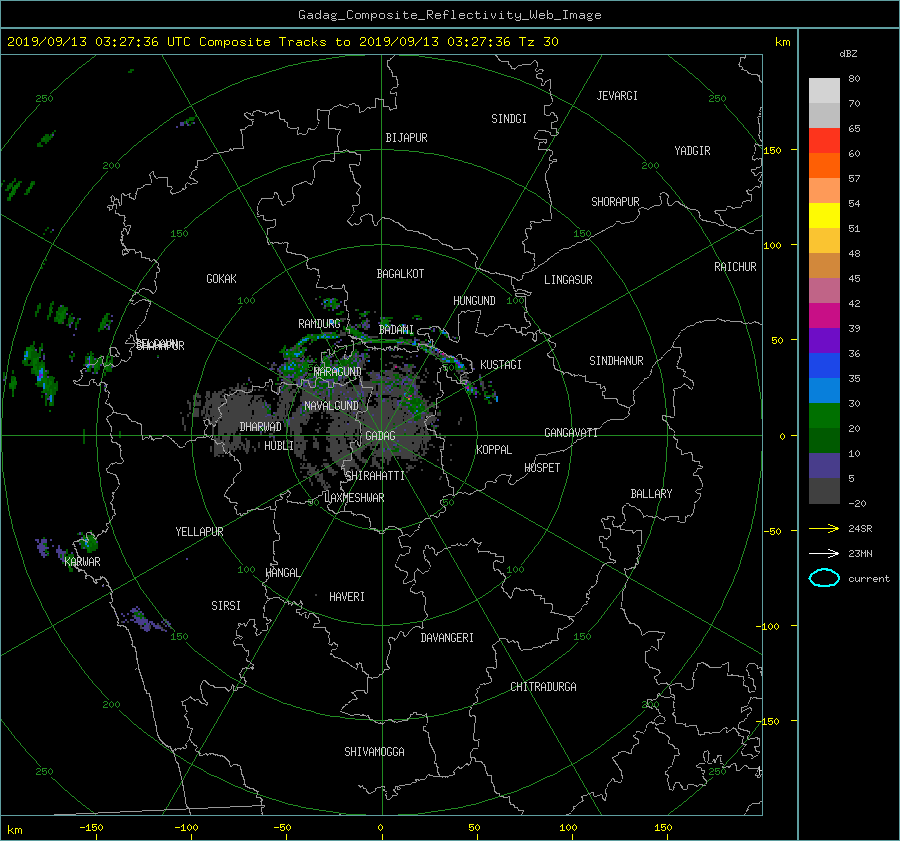900x841 pixels.
Task: Pick the bright blue 35-36 dBZ swatch
Action: tap(824, 366)
